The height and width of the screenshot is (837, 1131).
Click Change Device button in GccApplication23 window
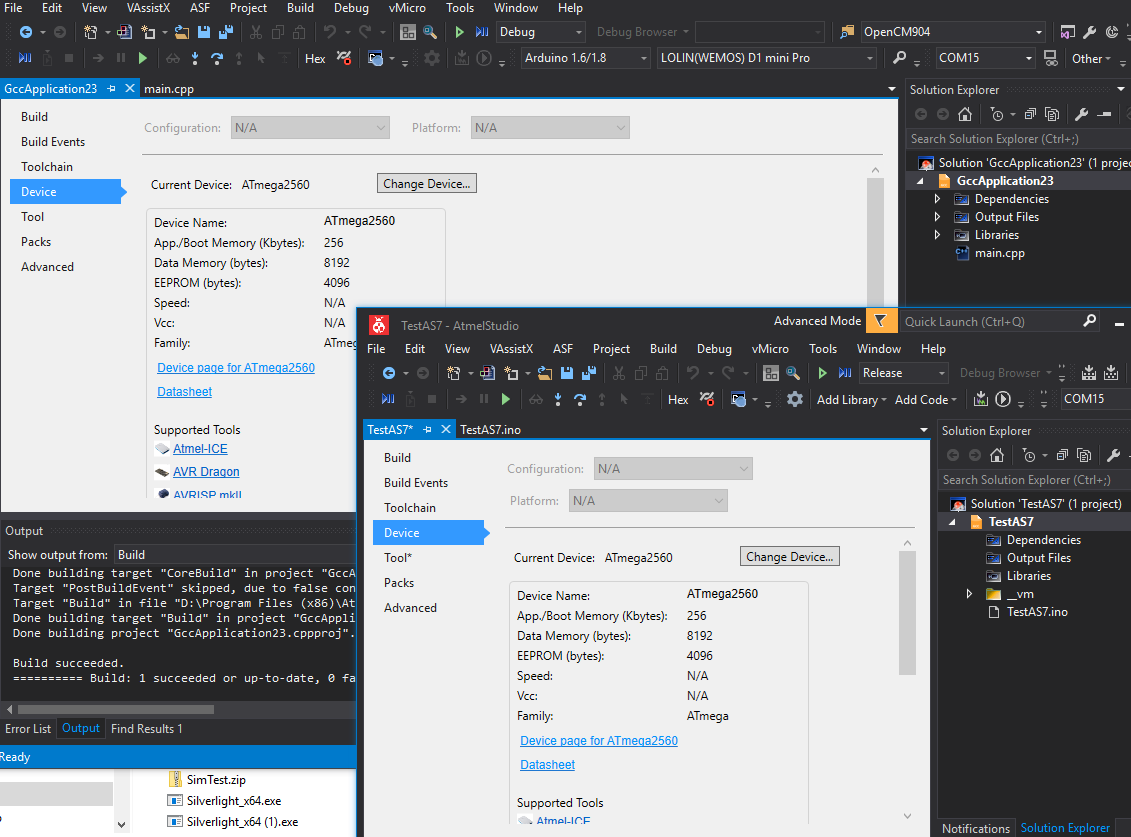(426, 183)
